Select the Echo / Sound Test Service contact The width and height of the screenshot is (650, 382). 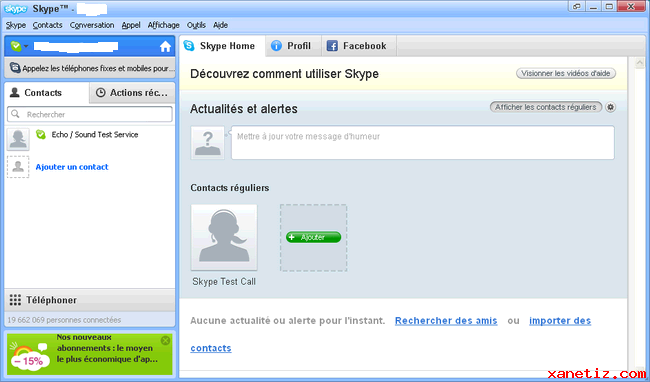coord(90,139)
